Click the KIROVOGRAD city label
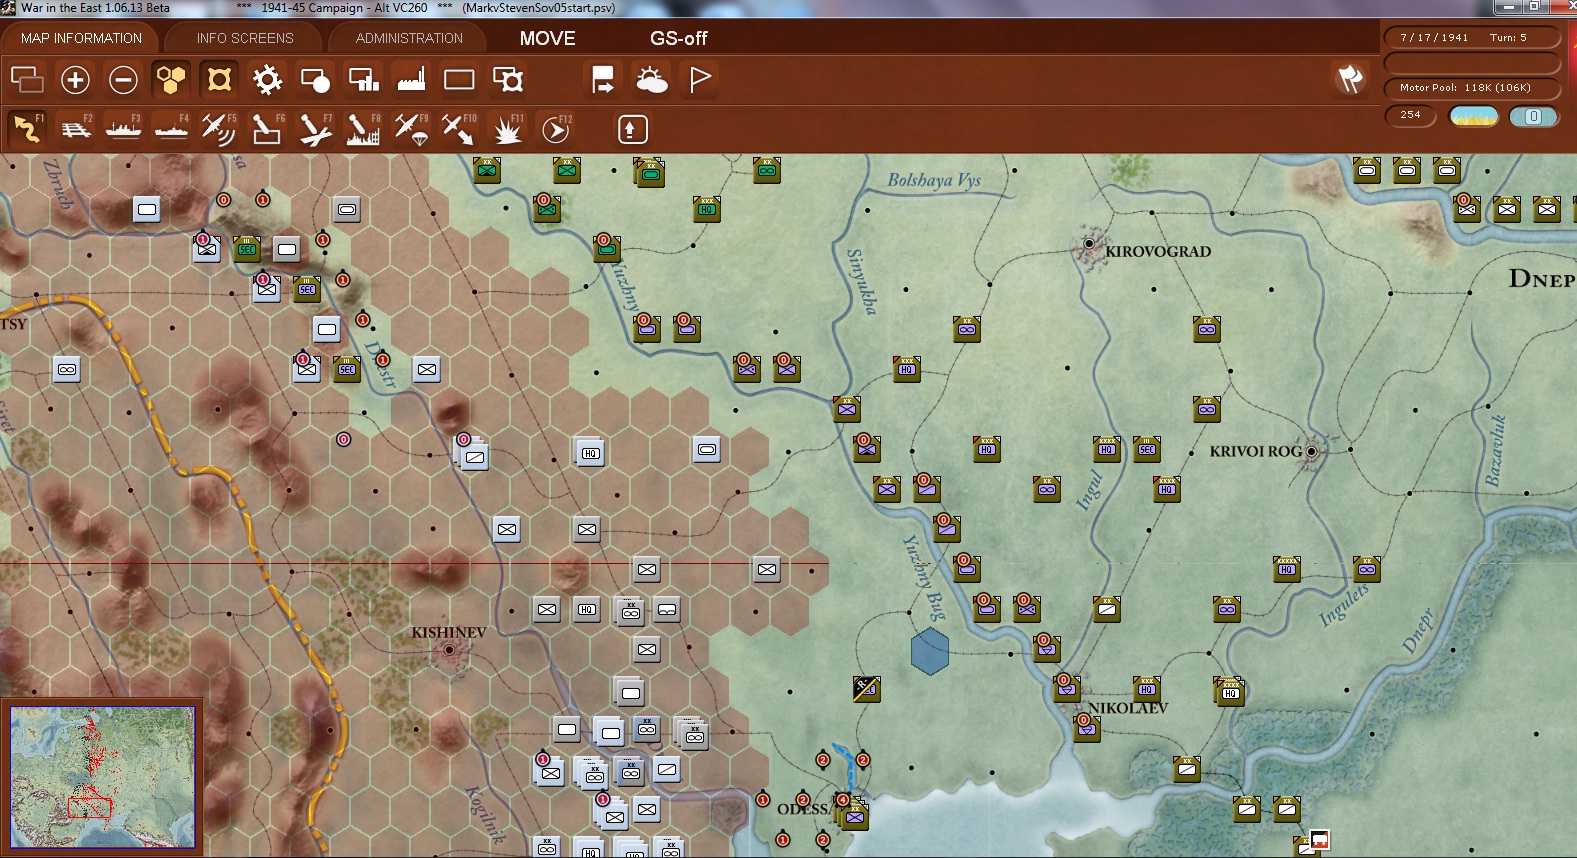Screen dimensions: 1577x858 1158,252
